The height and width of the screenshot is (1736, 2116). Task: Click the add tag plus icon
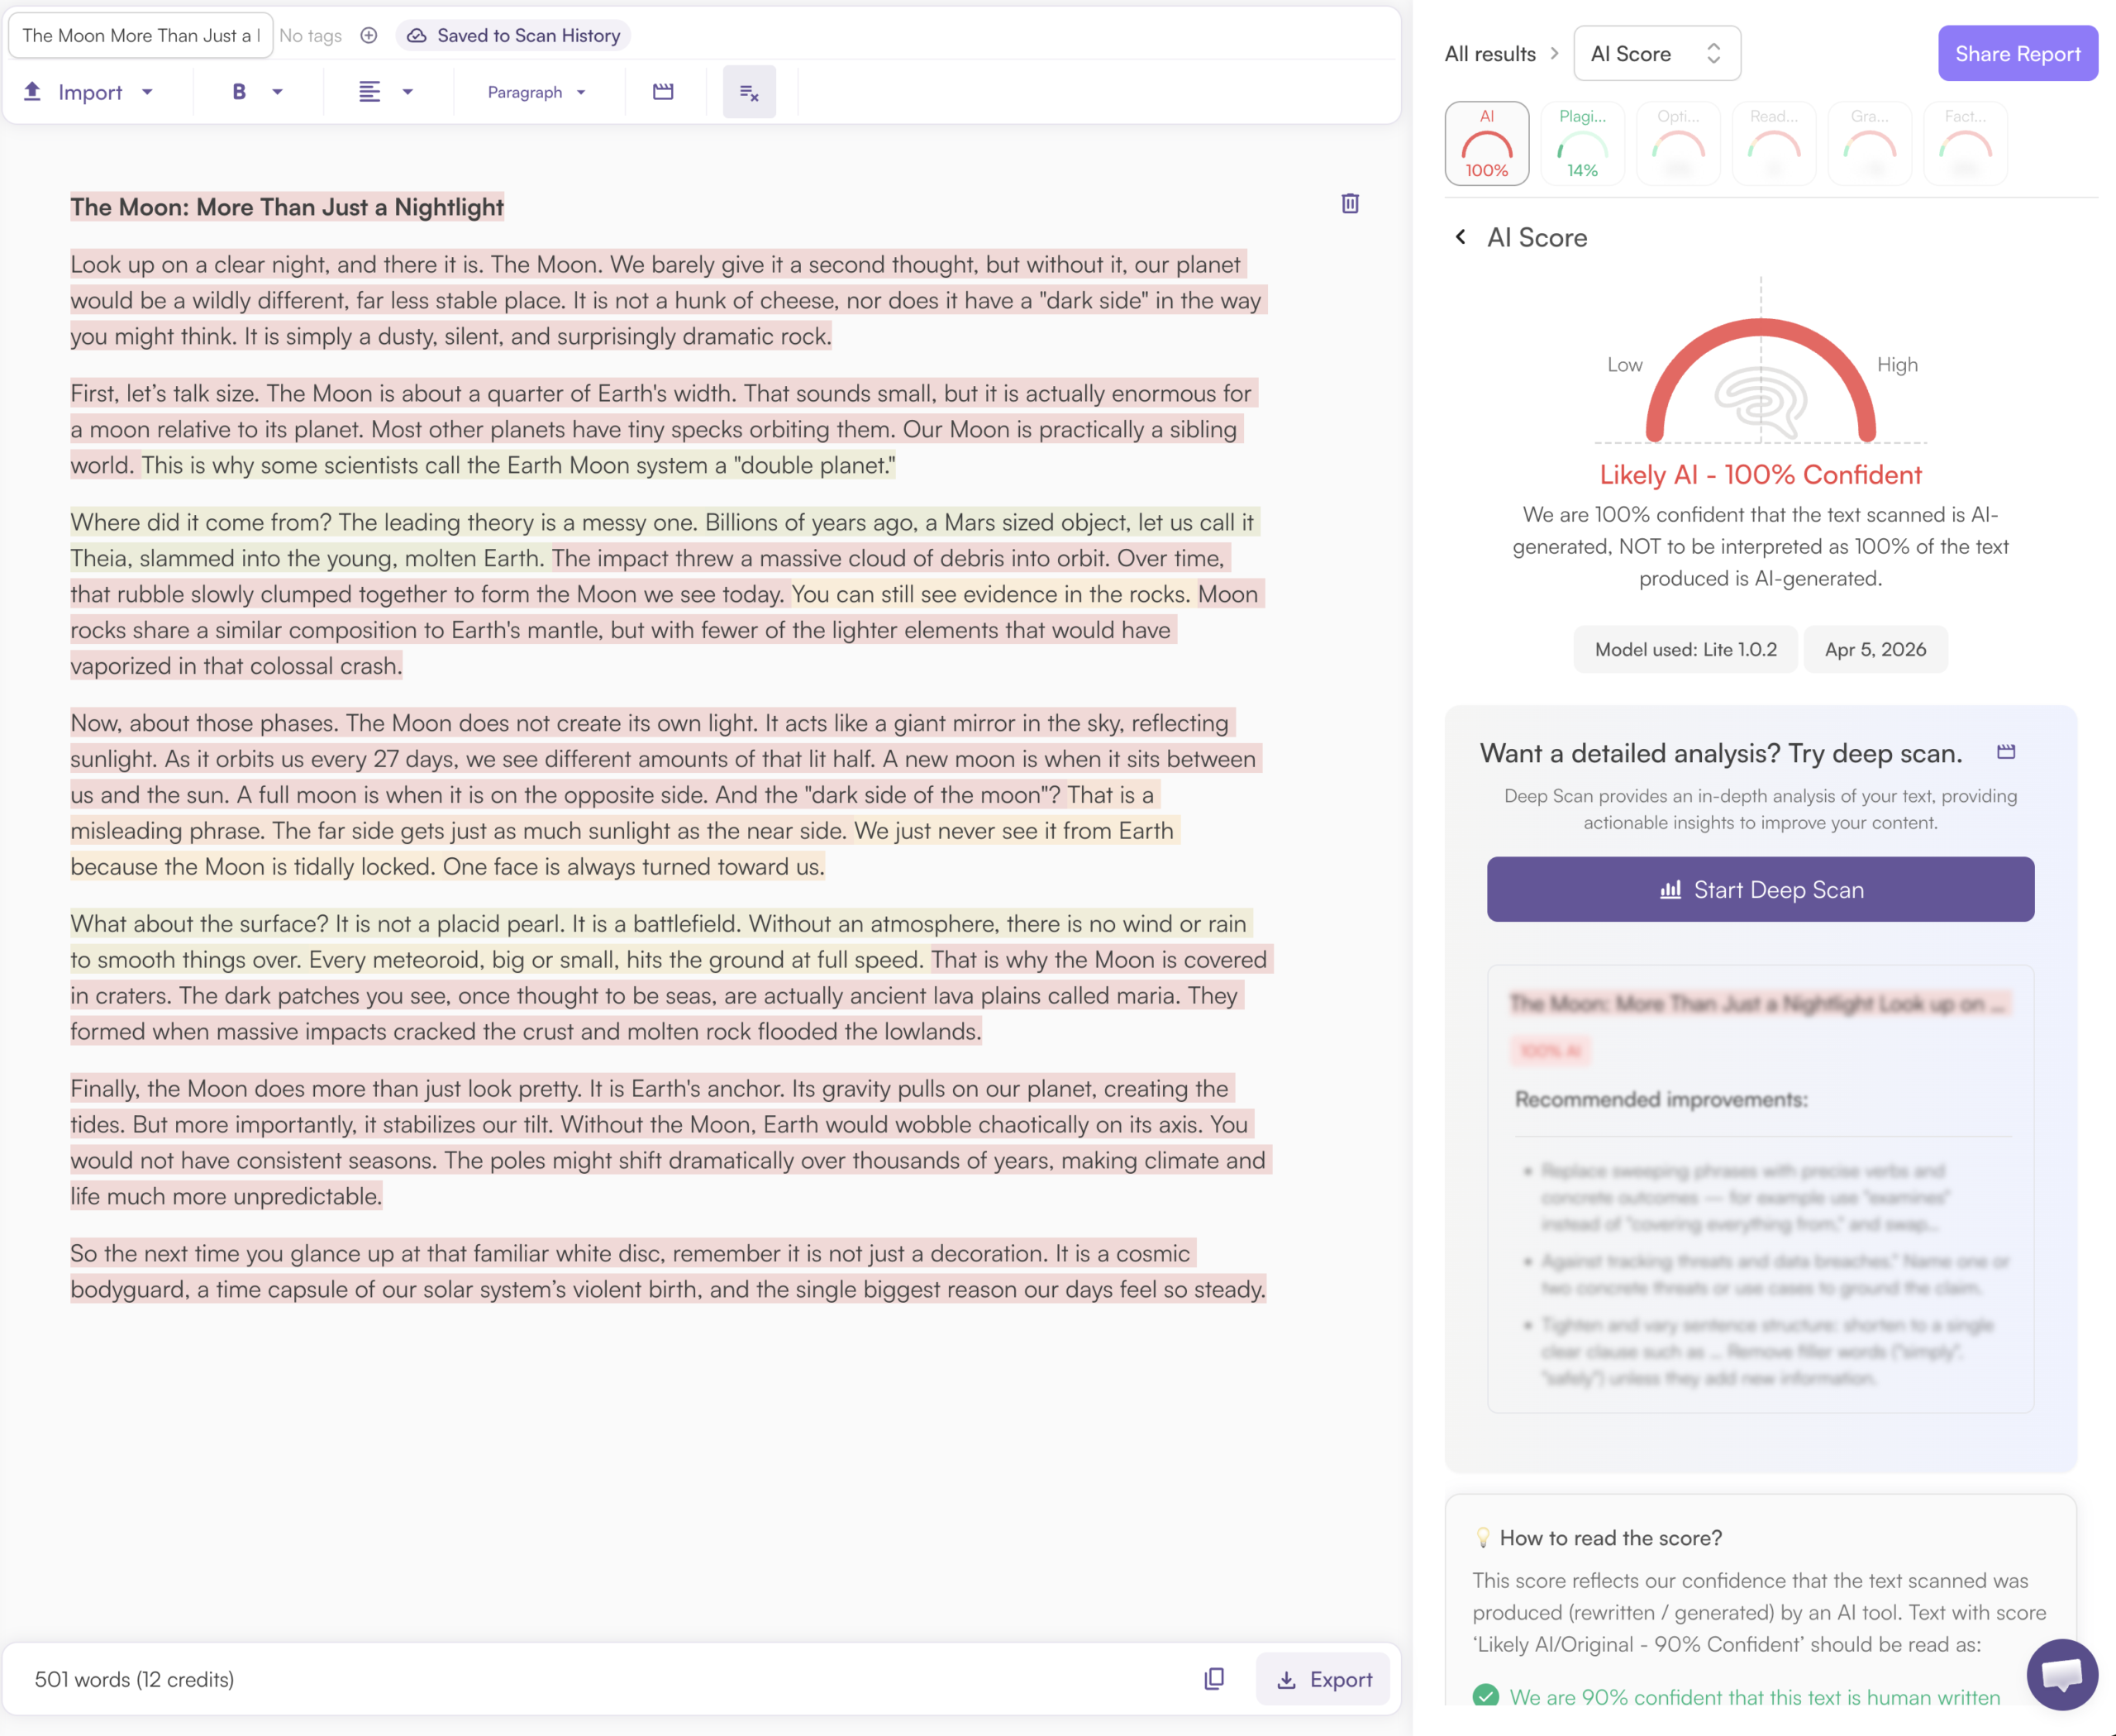[369, 36]
